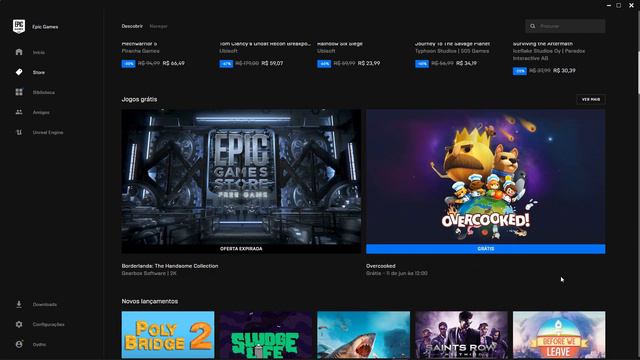The width and height of the screenshot is (640, 360).
Task: Click the Iceflake Studios Oy publisher text
Action: (x=549, y=55)
